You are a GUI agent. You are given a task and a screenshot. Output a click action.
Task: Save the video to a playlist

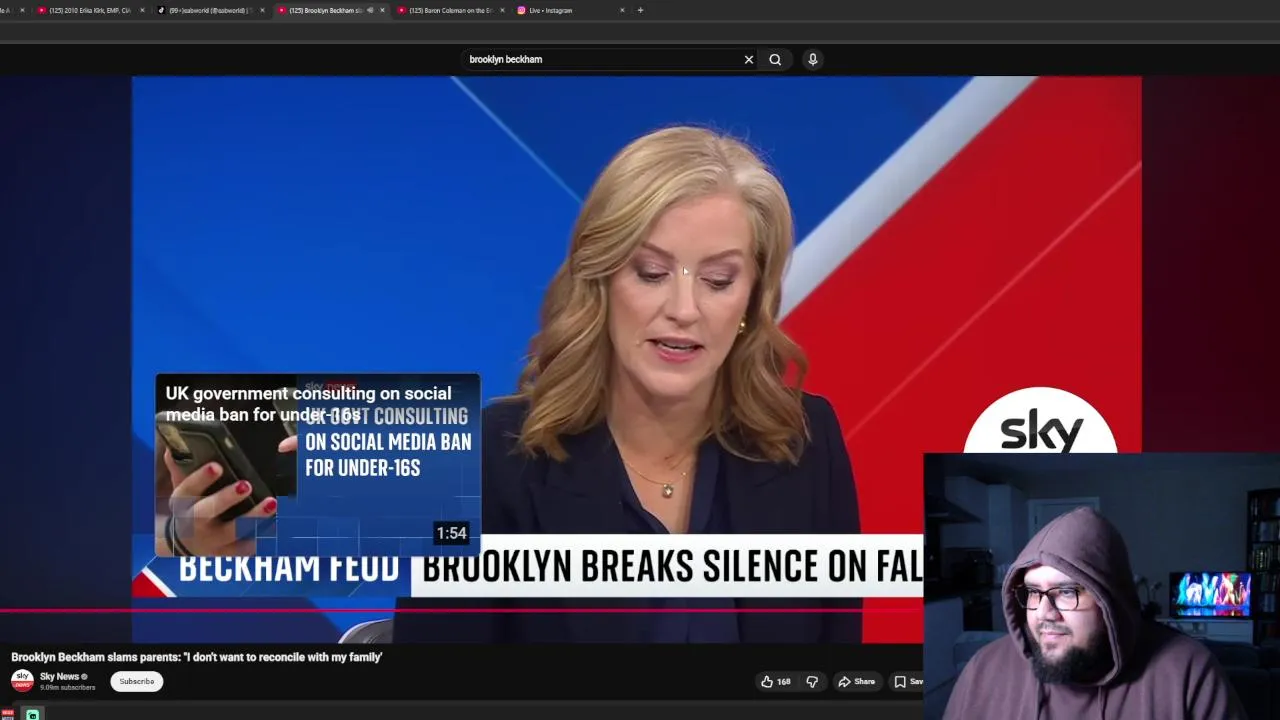click(908, 681)
